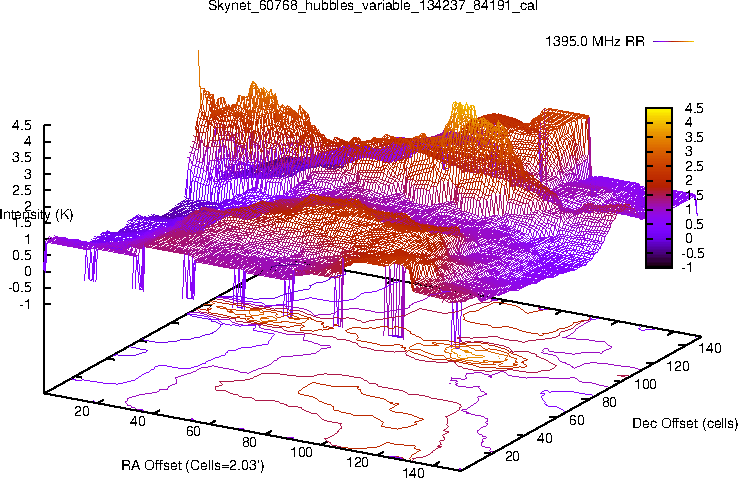Click the -0.5 label on the color bar

tap(693, 253)
